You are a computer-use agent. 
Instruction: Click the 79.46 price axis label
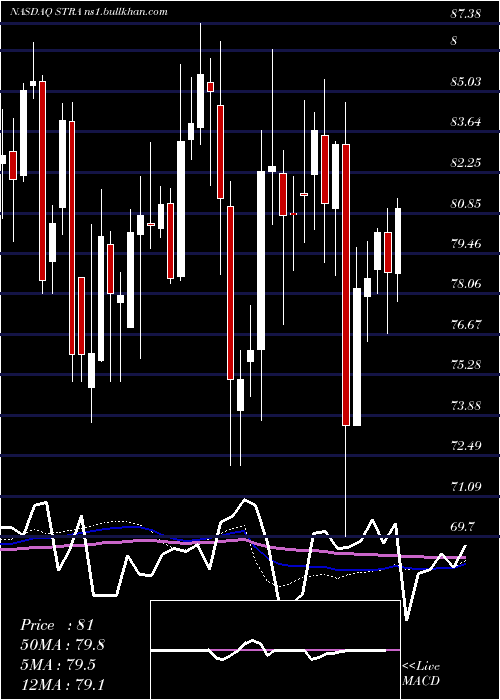click(466, 244)
